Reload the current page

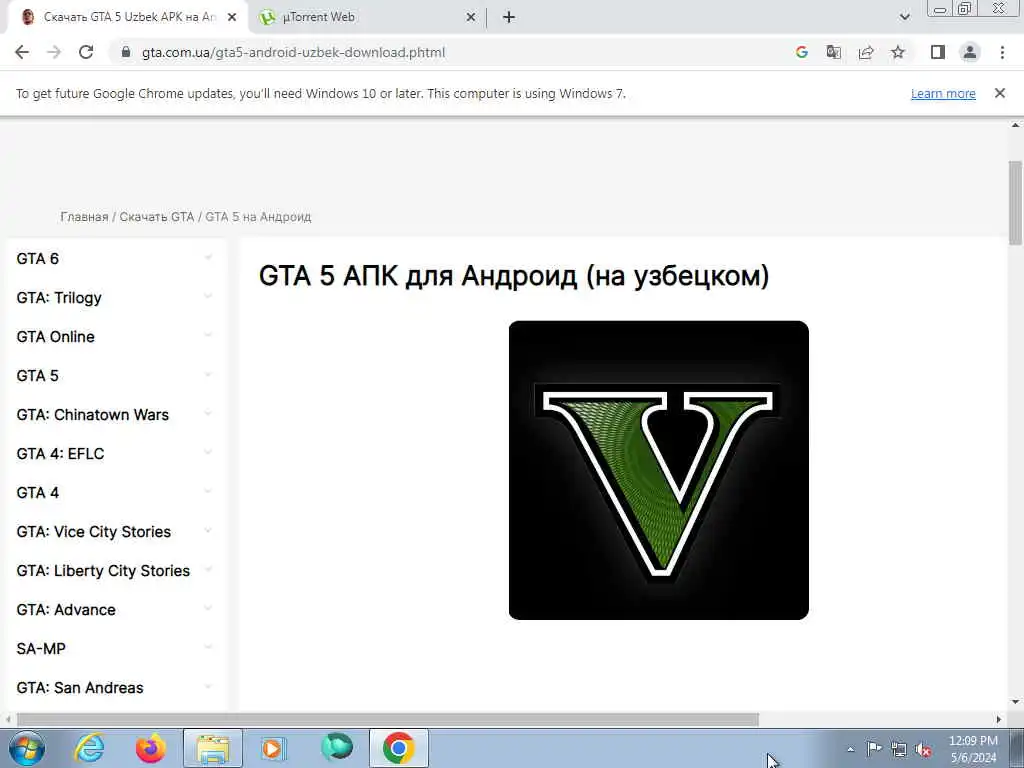[86, 52]
